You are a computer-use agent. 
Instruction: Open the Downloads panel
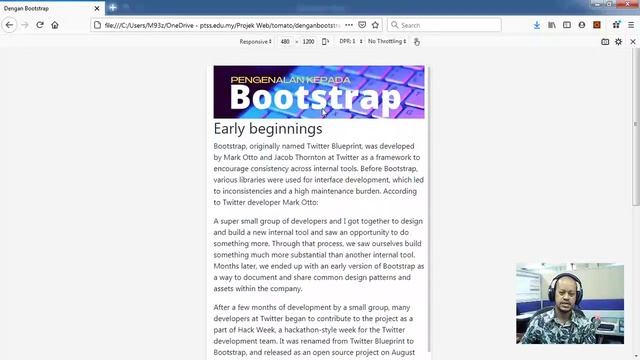537,25
